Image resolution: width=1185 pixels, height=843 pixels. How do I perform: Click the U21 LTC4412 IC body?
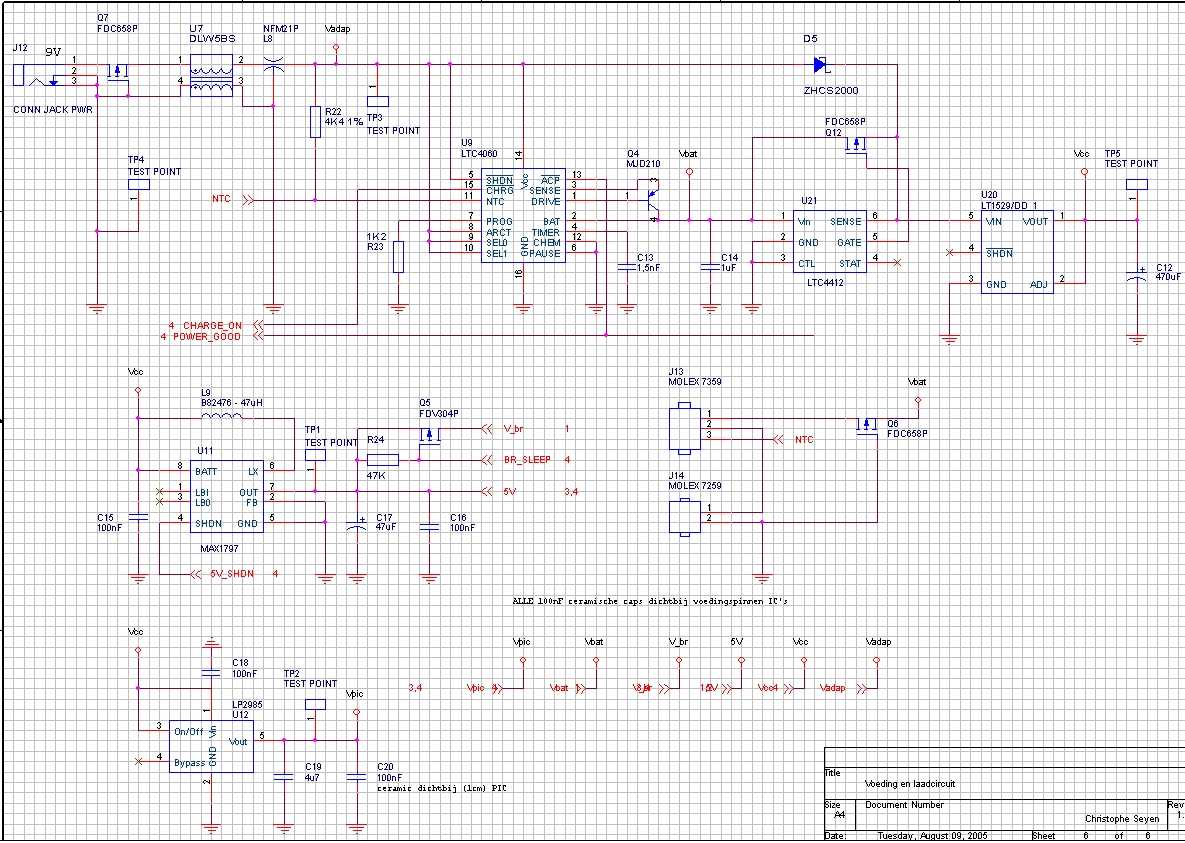click(x=829, y=240)
